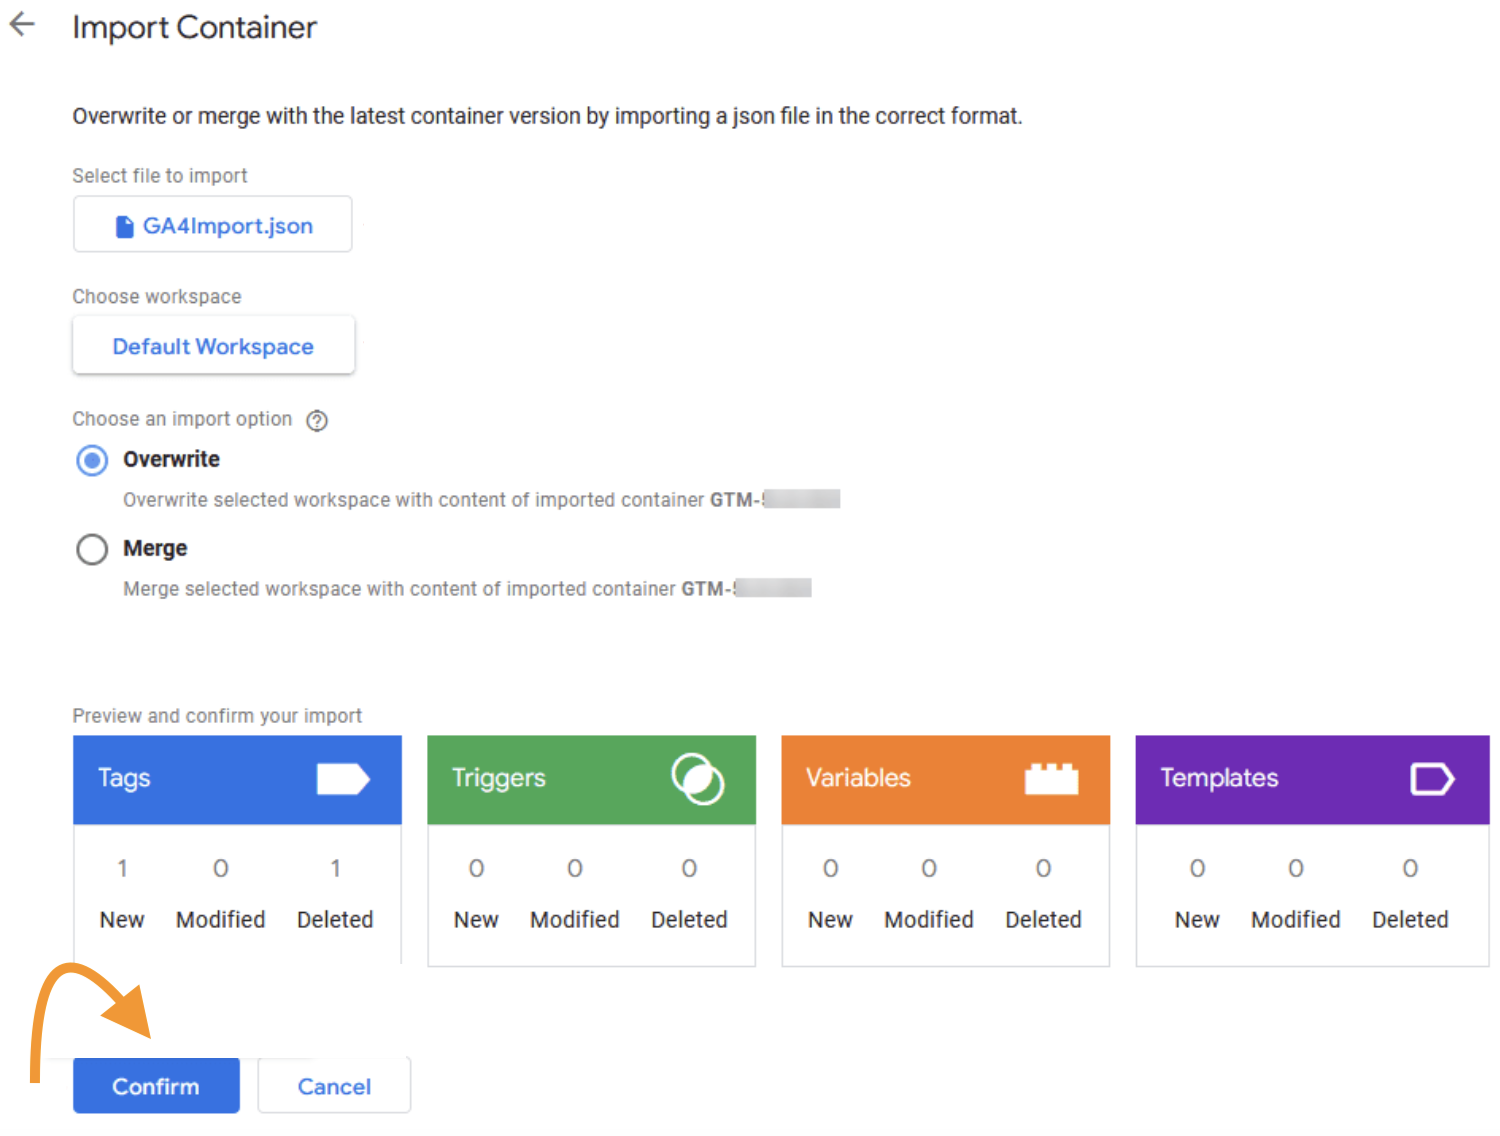This screenshot has height=1136, width=1500.
Task: Select the Merge import option
Action: click(92, 549)
